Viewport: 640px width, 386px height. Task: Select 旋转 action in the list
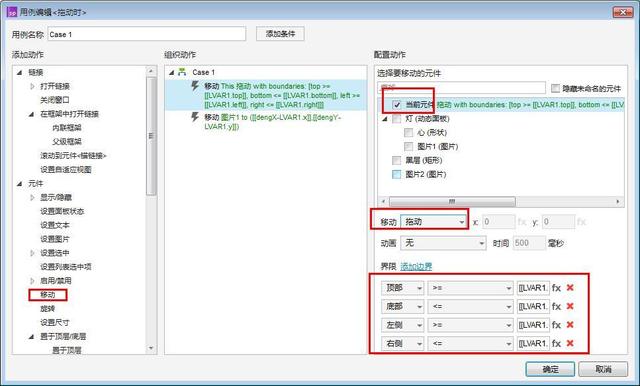pyautogui.click(x=48, y=308)
